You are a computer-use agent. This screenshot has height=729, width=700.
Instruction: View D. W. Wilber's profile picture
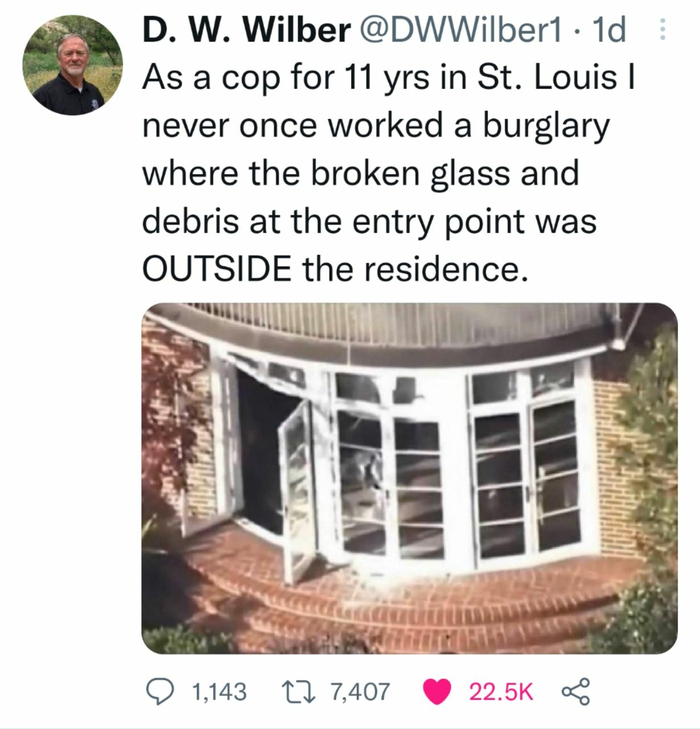(73, 65)
